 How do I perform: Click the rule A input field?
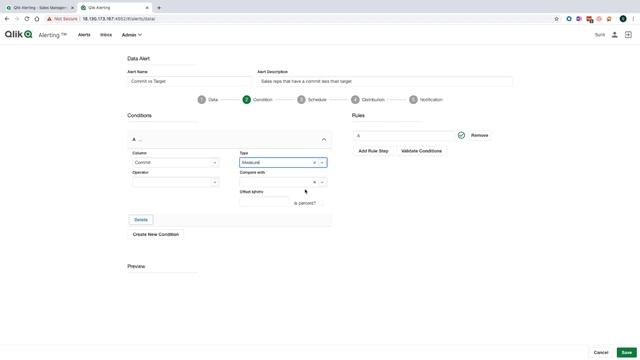click(404, 136)
